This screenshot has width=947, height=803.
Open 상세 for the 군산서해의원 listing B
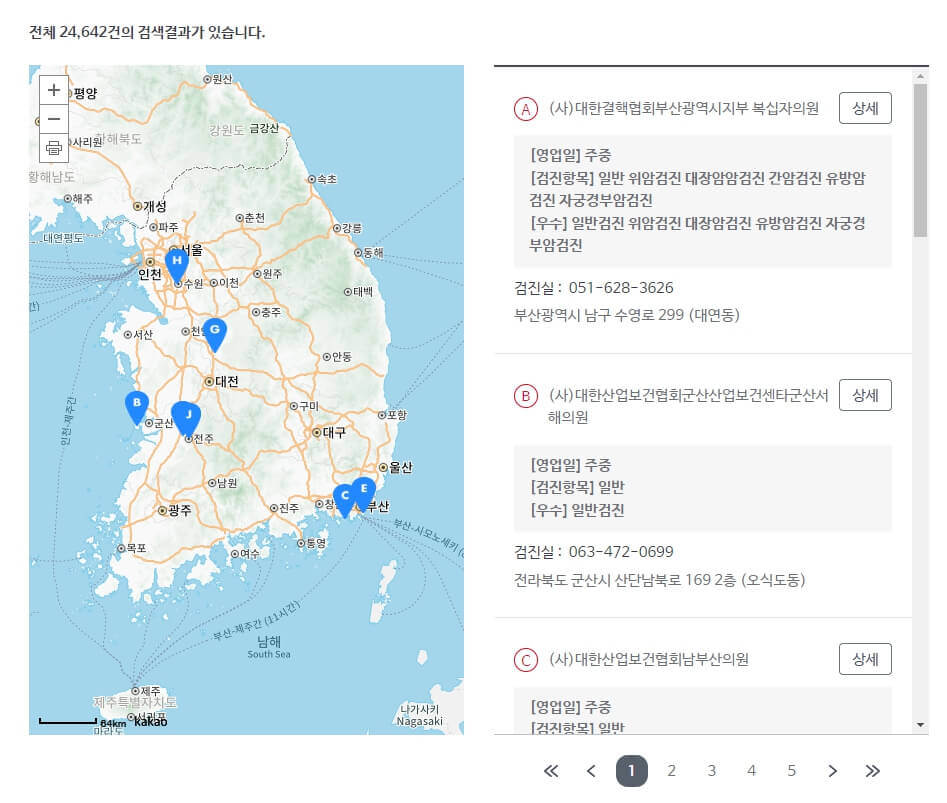click(864, 395)
